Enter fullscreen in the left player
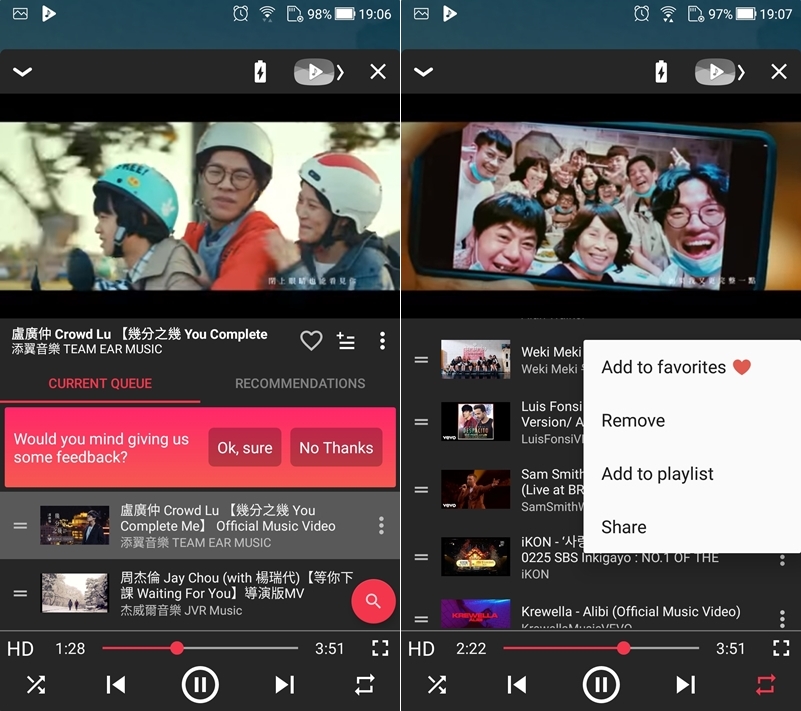 pos(380,648)
